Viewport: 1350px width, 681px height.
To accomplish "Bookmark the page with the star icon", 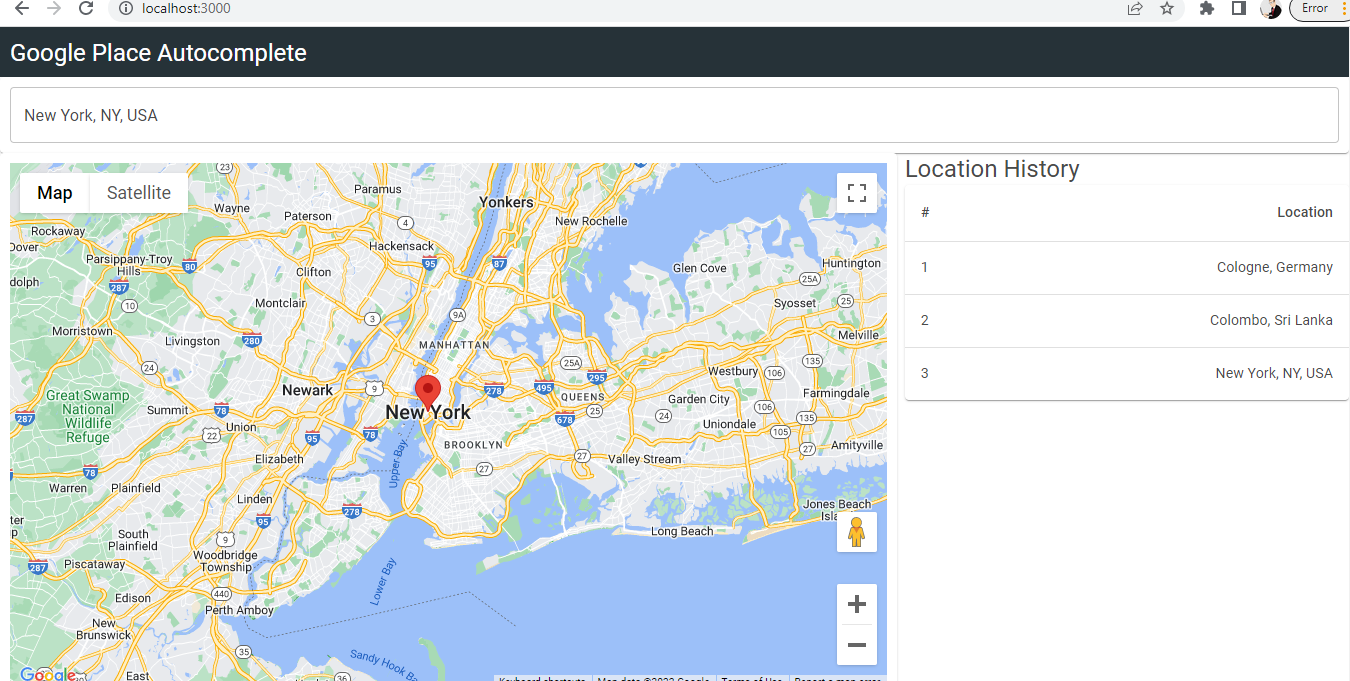I will pyautogui.click(x=1167, y=9).
